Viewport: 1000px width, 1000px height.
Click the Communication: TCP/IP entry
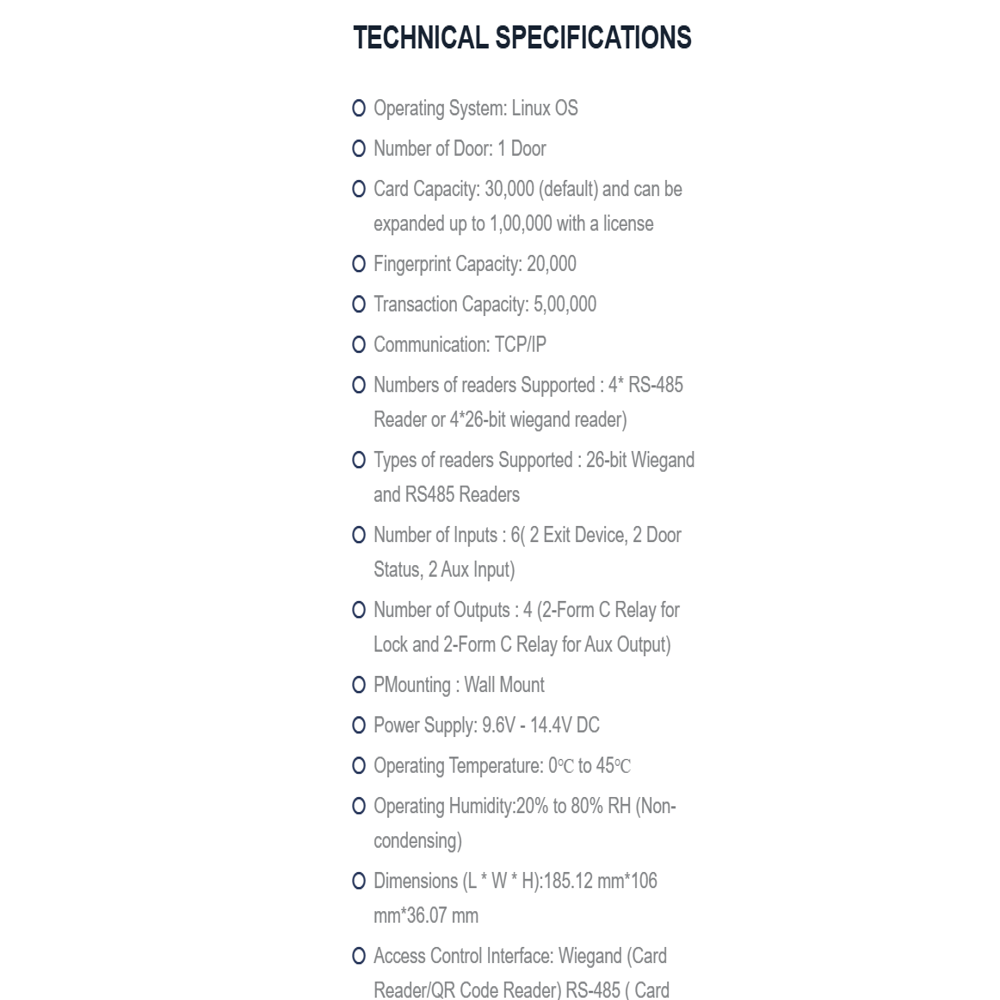[460, 344]
